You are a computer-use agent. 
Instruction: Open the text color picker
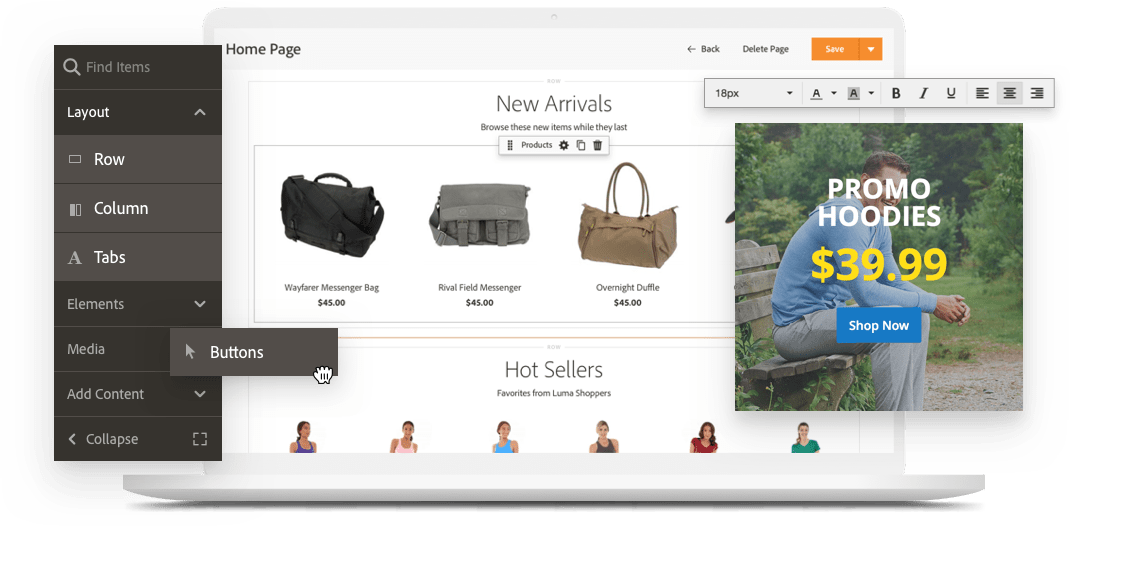[823, 93]
